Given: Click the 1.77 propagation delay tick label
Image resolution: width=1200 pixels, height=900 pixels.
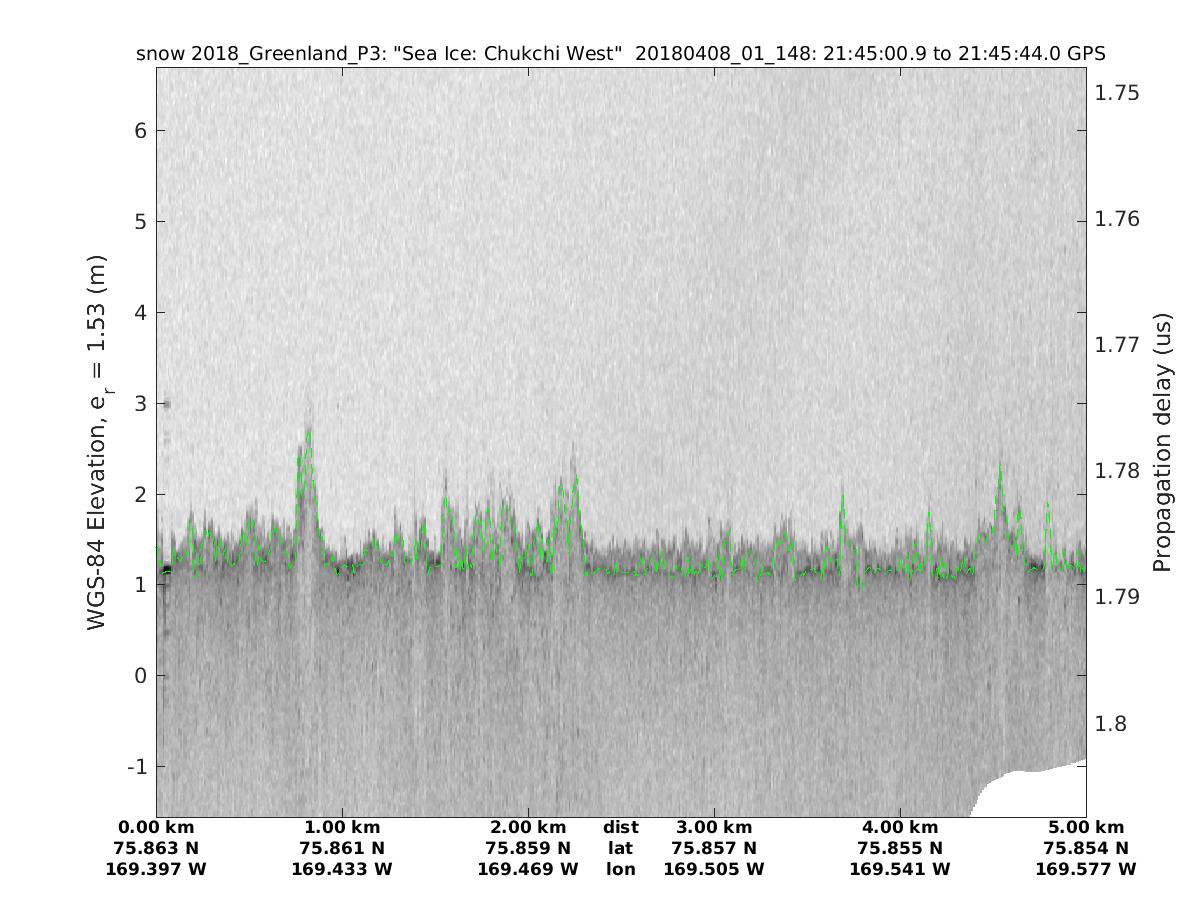Looking at the screenshot, I should click(x=1117, y=345).
